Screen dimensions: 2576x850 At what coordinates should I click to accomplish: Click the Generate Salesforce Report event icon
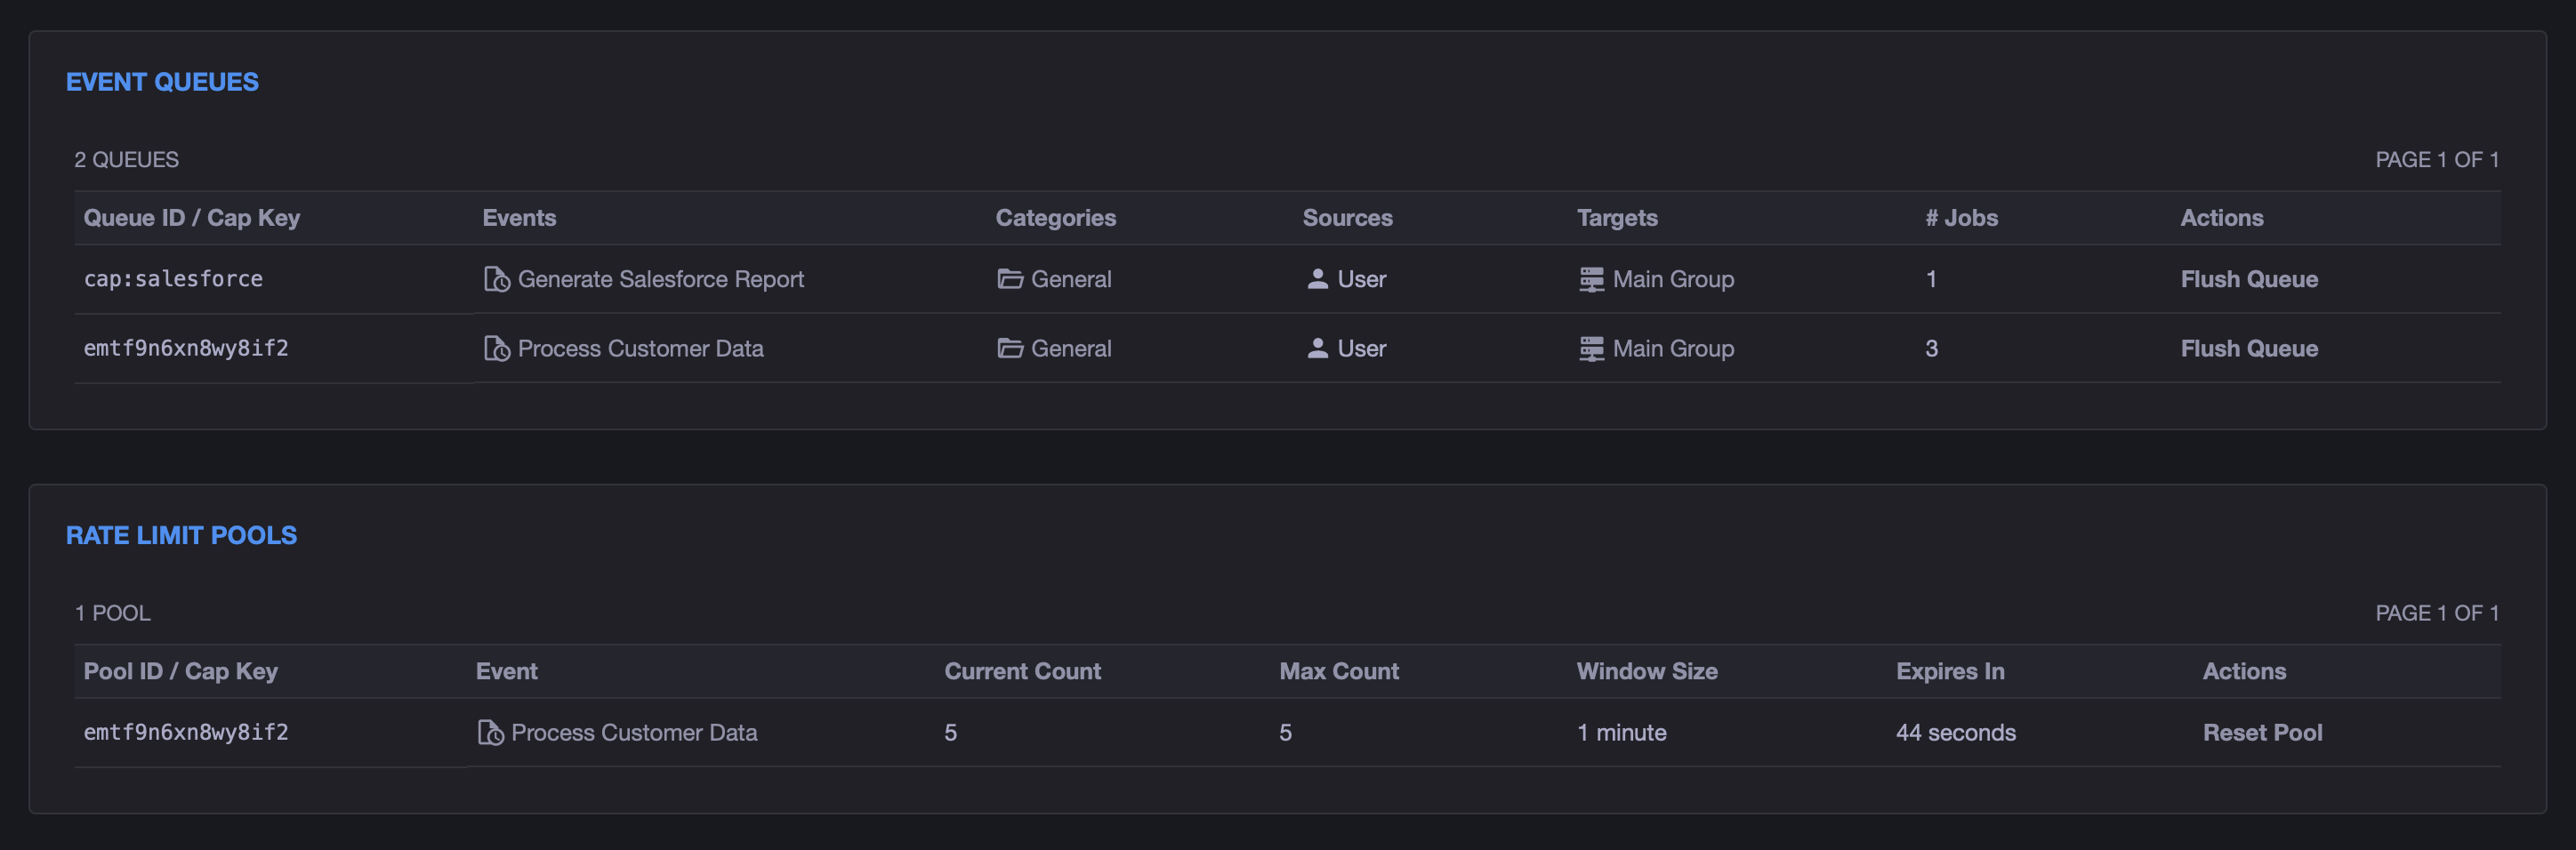click(497, 279)
